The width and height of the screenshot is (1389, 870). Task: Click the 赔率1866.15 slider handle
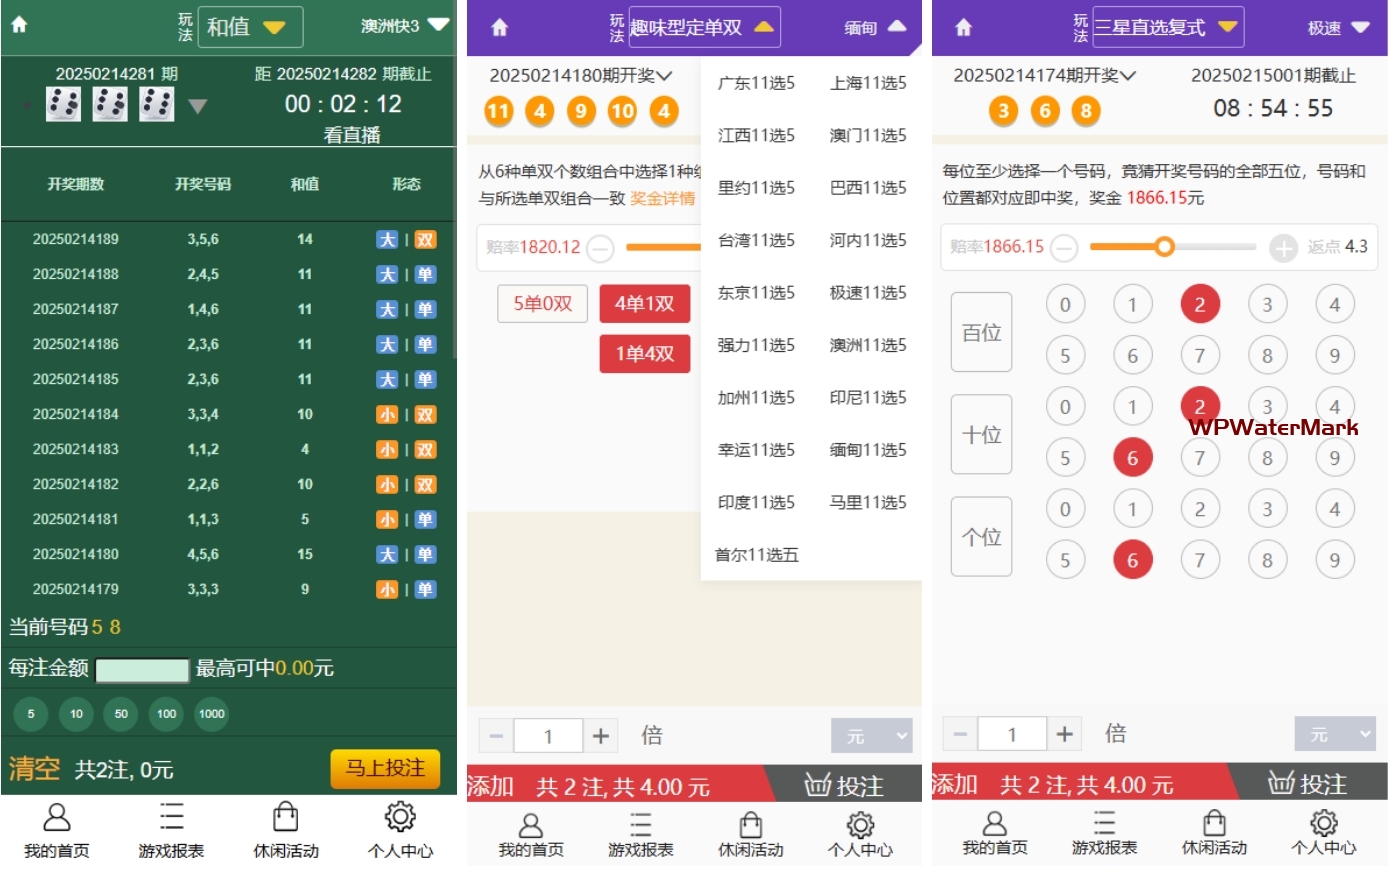coord(1164,246)
